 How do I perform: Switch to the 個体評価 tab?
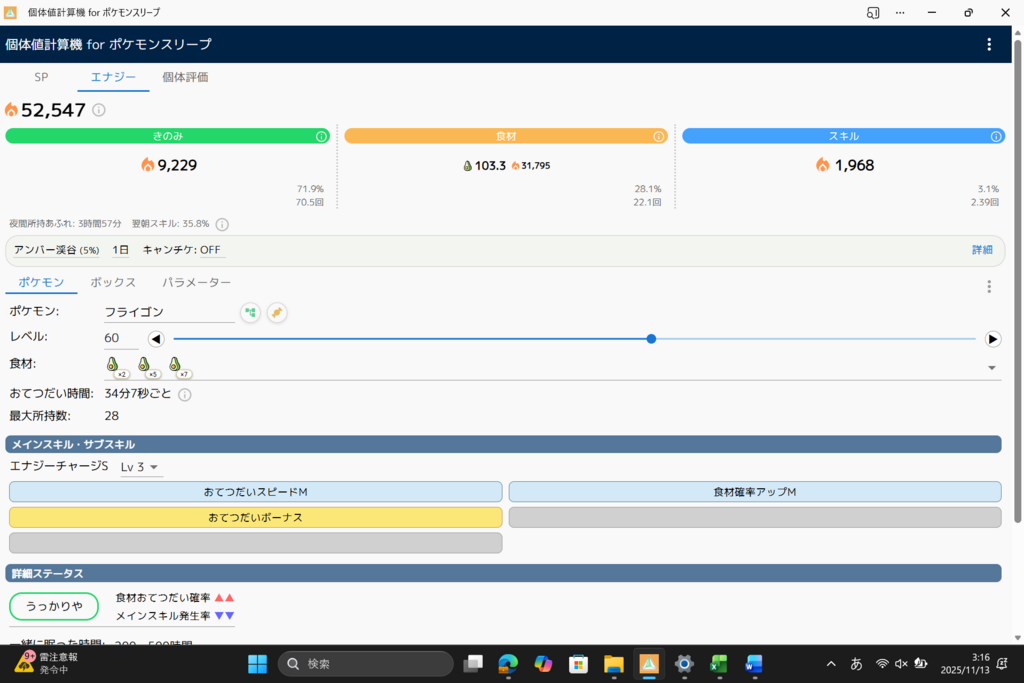(185, 77)
